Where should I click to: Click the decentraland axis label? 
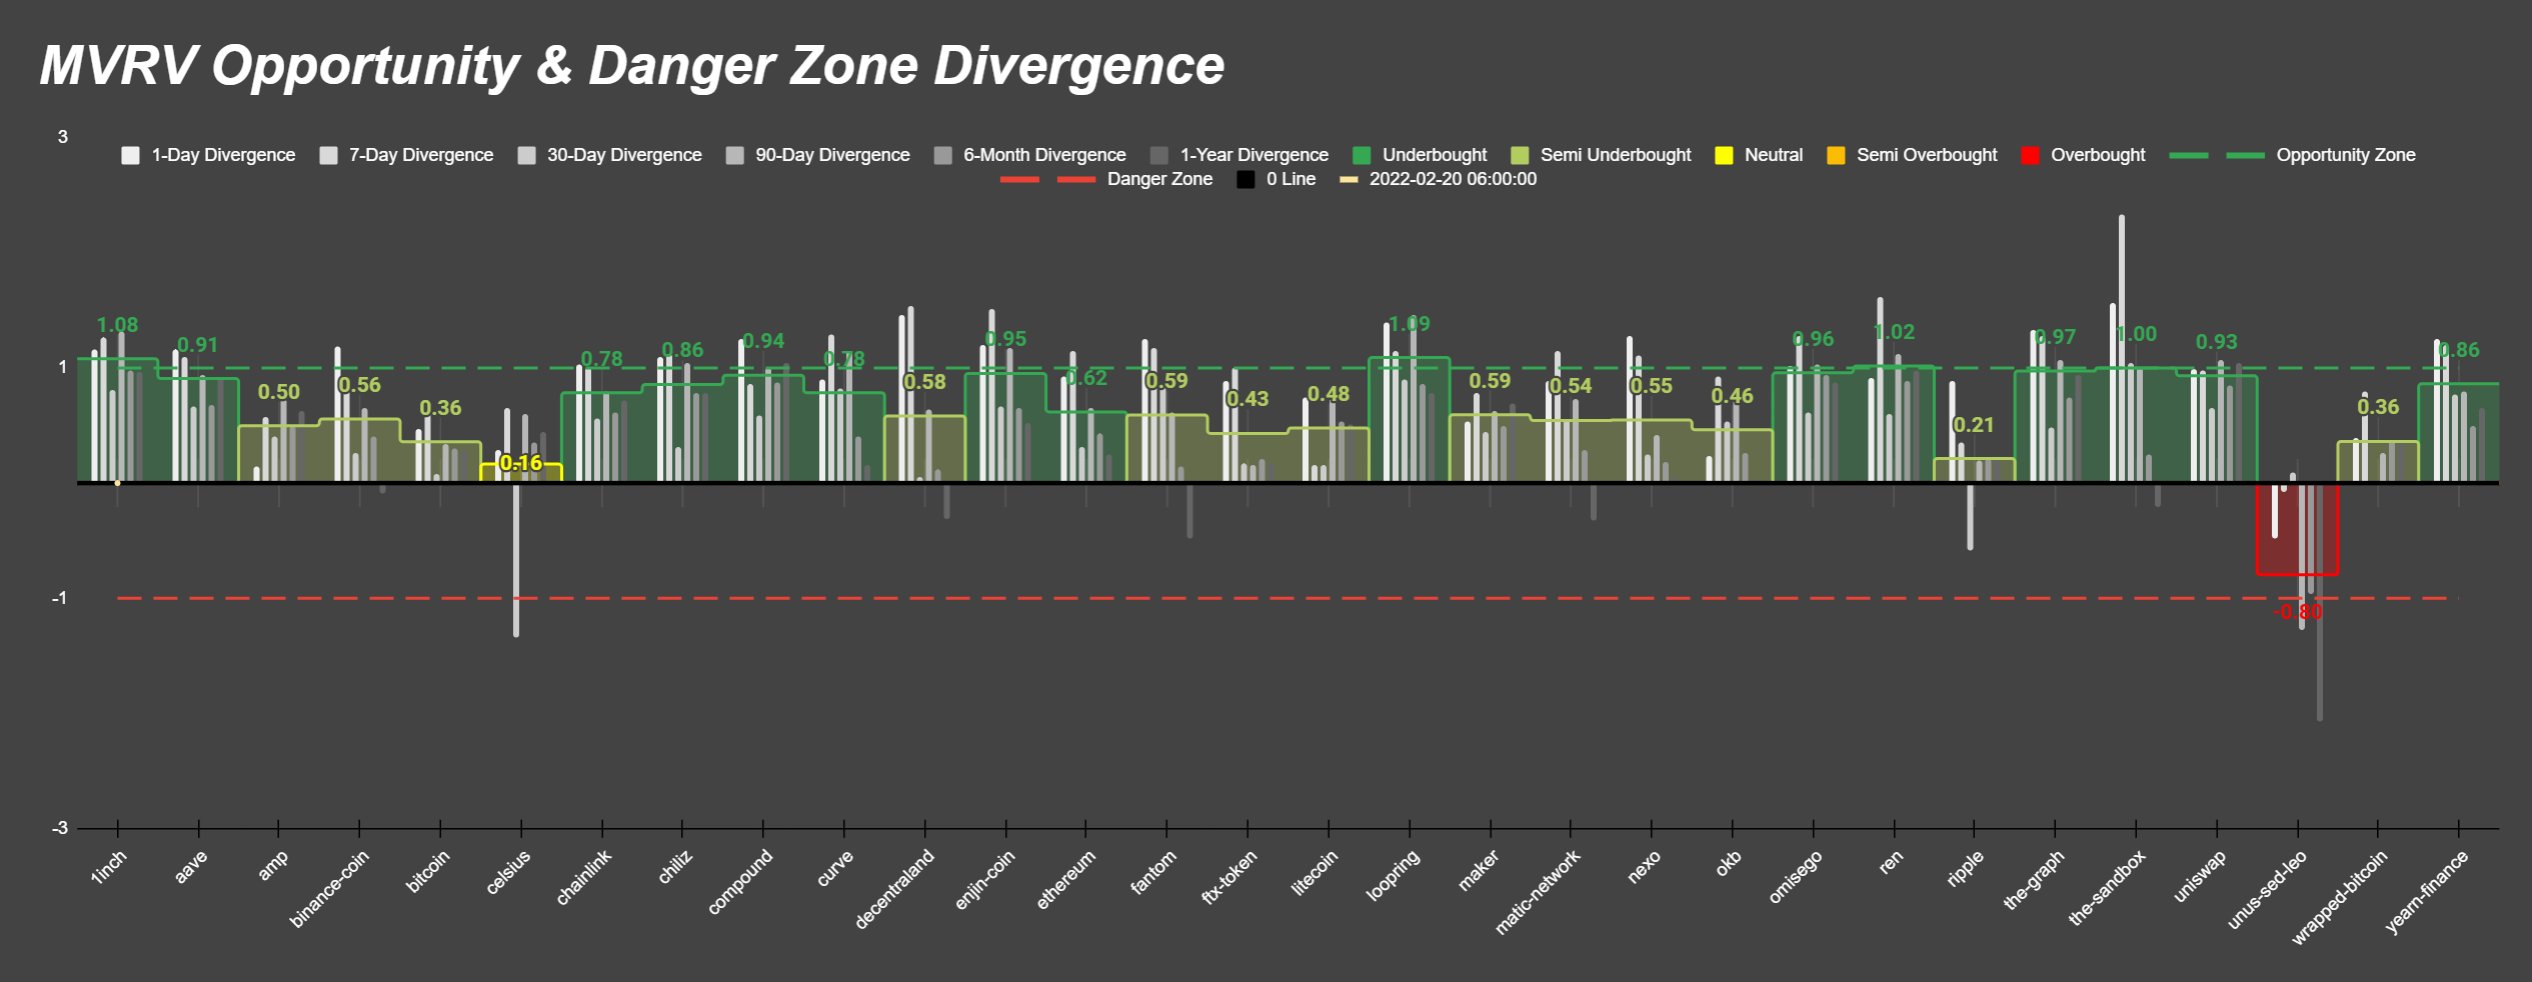click(x=894, y=889)
